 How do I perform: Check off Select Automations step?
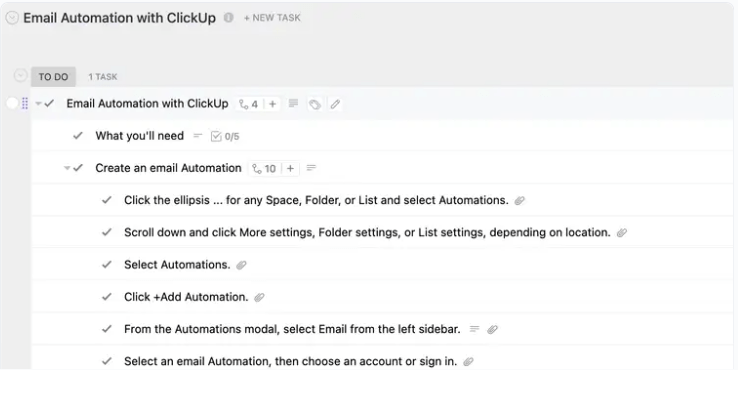107,265
